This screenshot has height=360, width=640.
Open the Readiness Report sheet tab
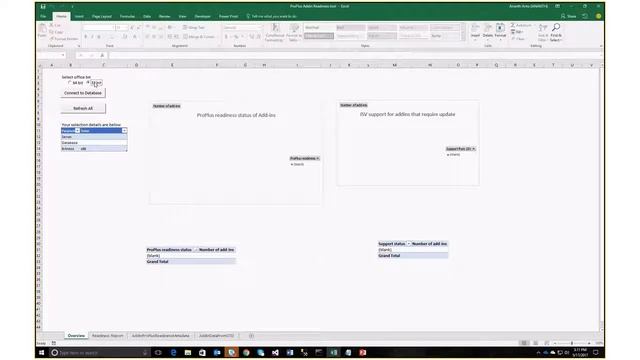107,336
